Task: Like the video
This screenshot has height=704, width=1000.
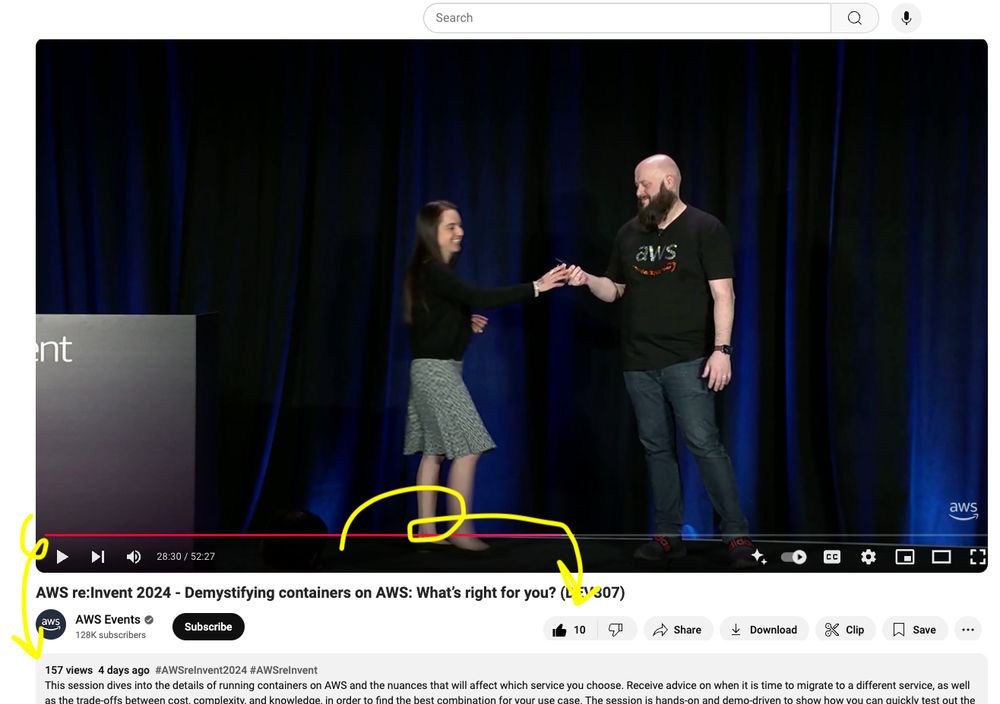Action: click(570, 630)
